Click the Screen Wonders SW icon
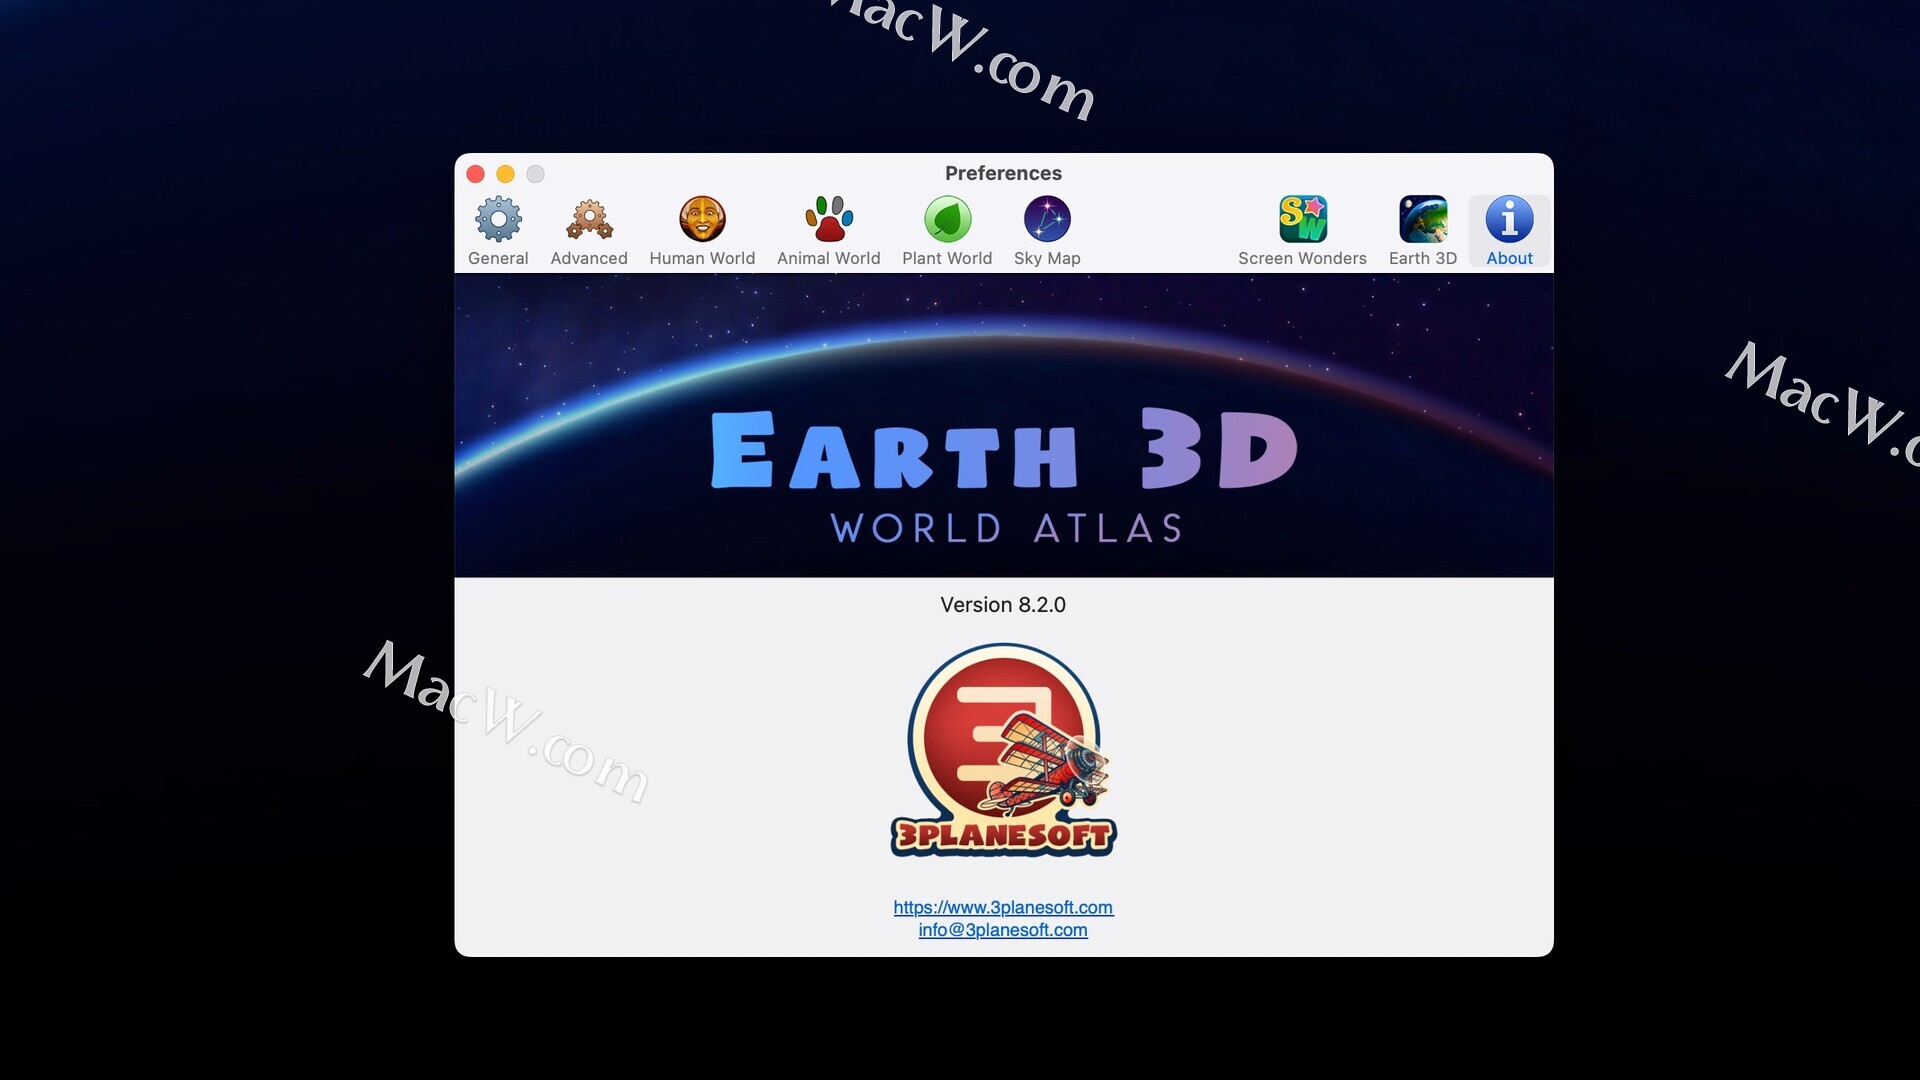Screen dimensions: 1920x1080 coord(1302,231)
